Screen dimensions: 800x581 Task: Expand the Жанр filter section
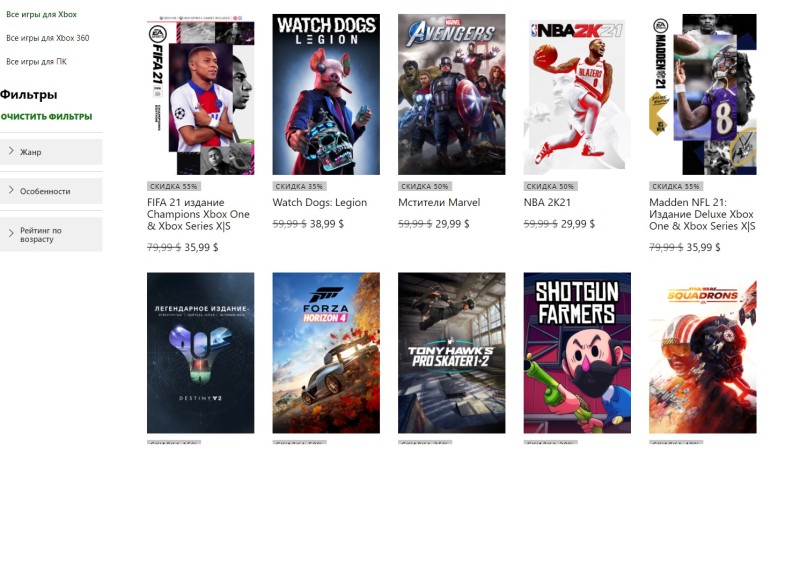pyautogui.click(x=51, y=152)
